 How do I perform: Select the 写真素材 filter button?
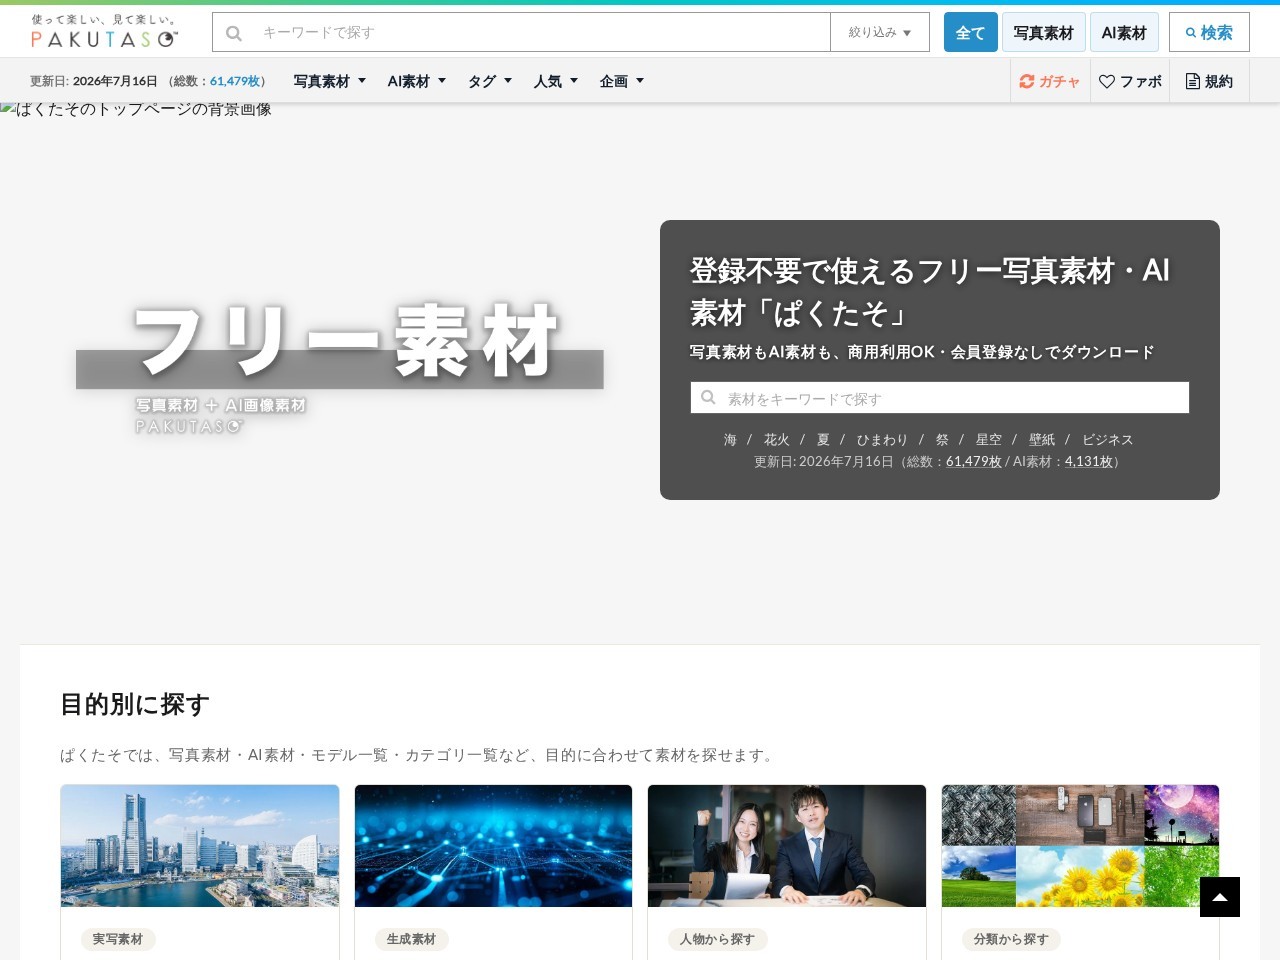tap(1044, 32)
